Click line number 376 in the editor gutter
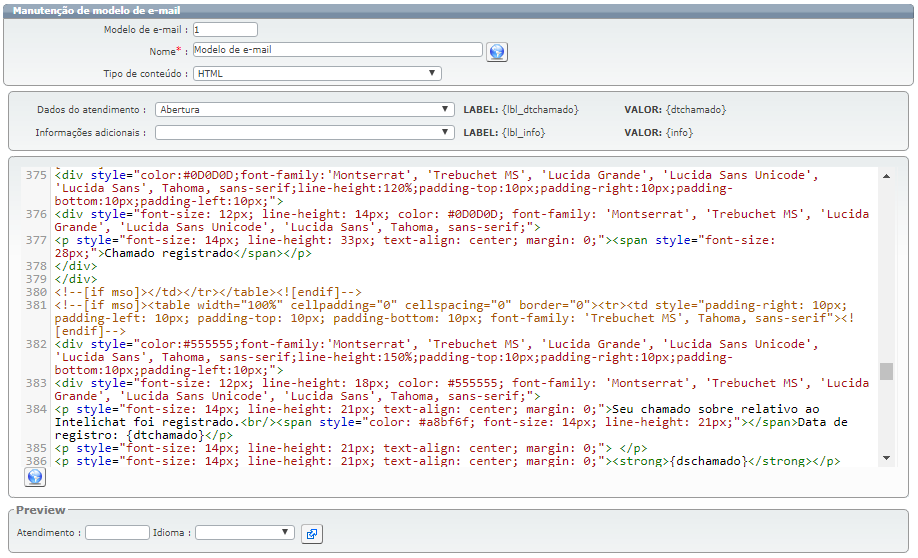Image resolution: width=918 pixels, height=558 pixels. [36, 214]
